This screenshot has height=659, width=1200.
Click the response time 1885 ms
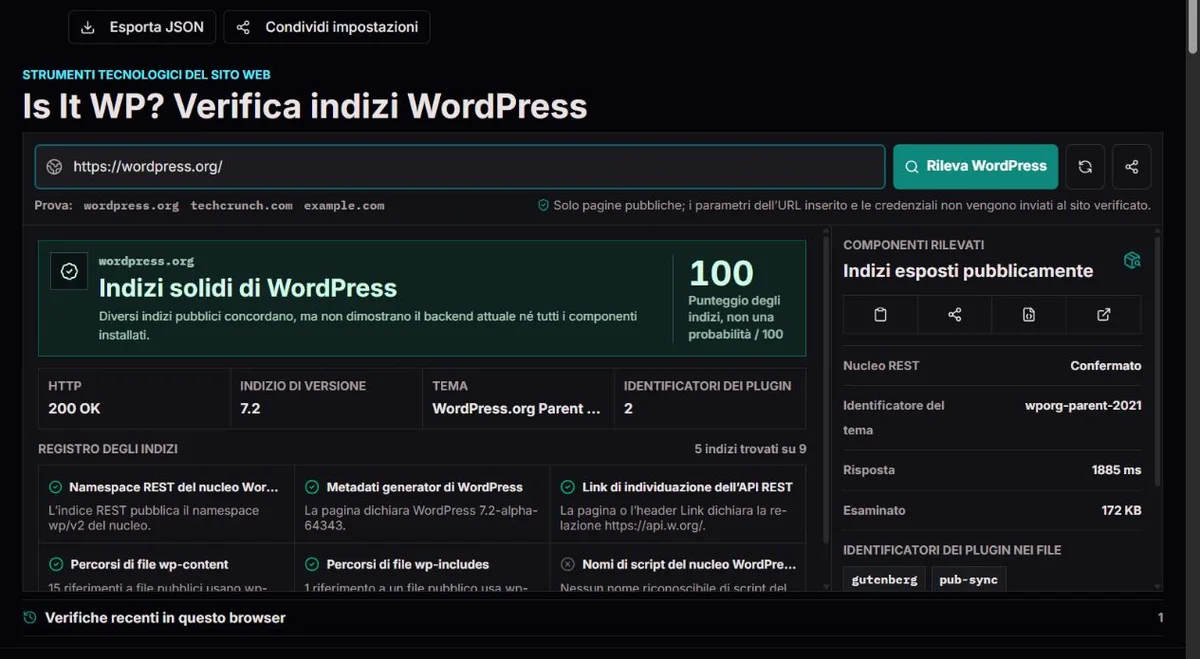coord(1116,470)
